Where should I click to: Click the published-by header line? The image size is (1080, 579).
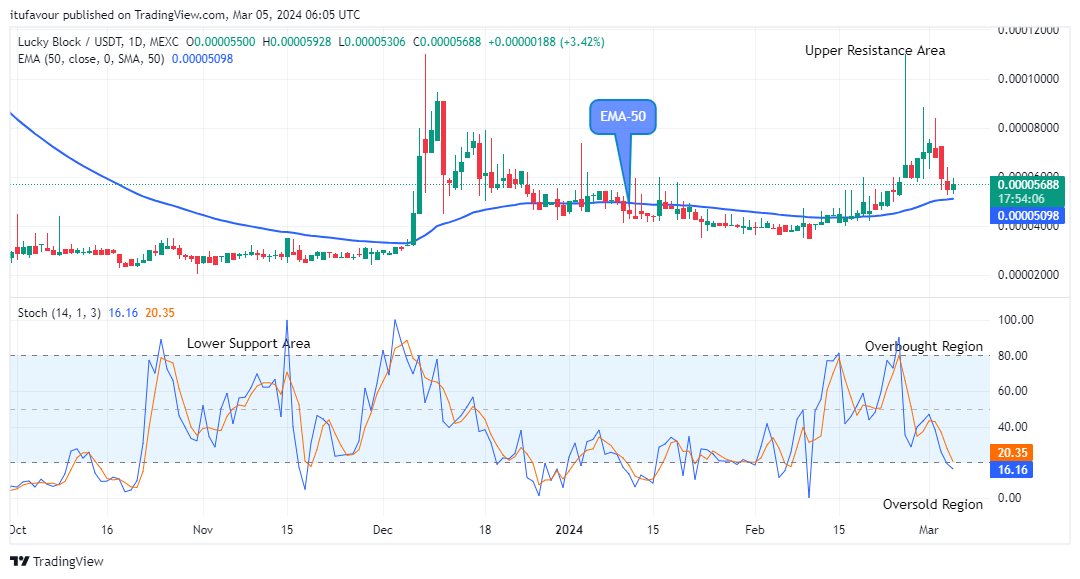tap(185, 14)
